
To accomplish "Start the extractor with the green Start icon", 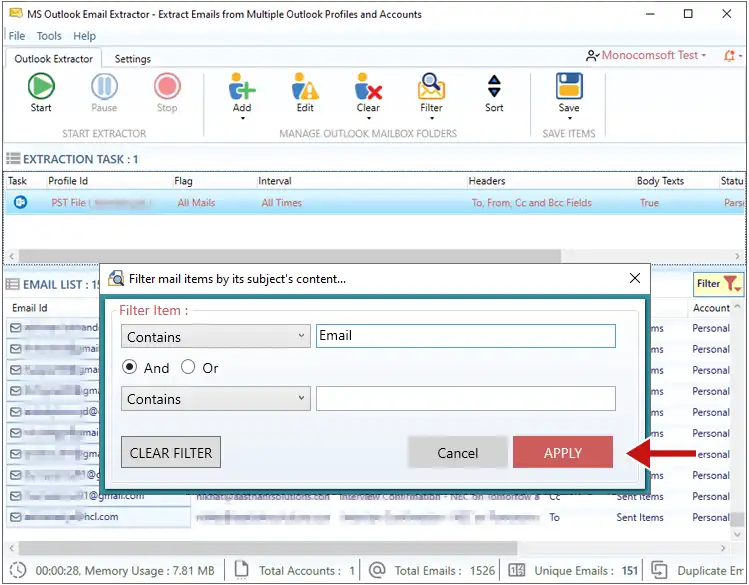I will pos(41,86).
